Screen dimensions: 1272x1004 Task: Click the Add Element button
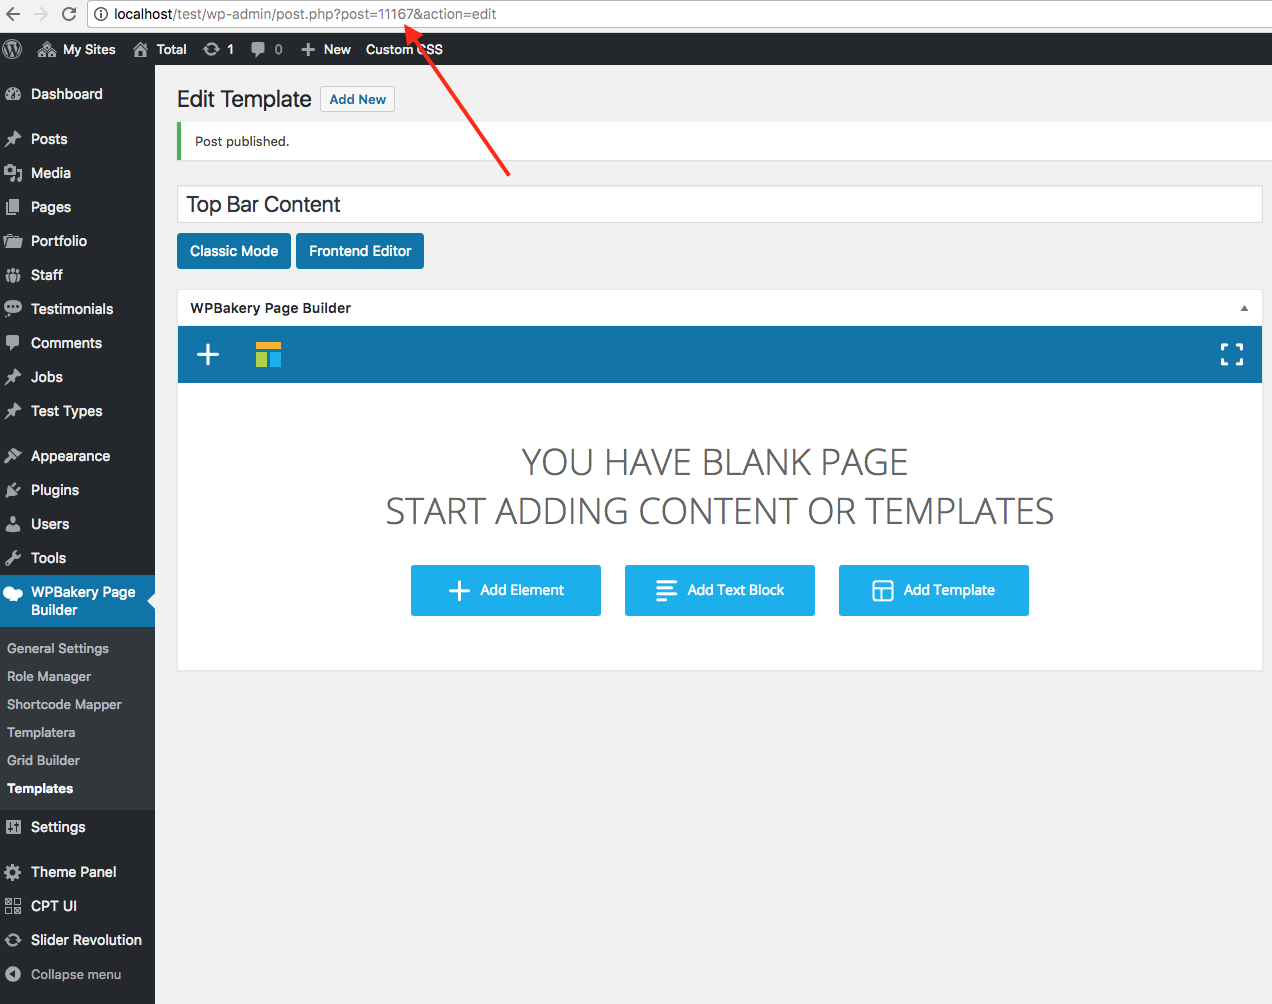point(506,590)
